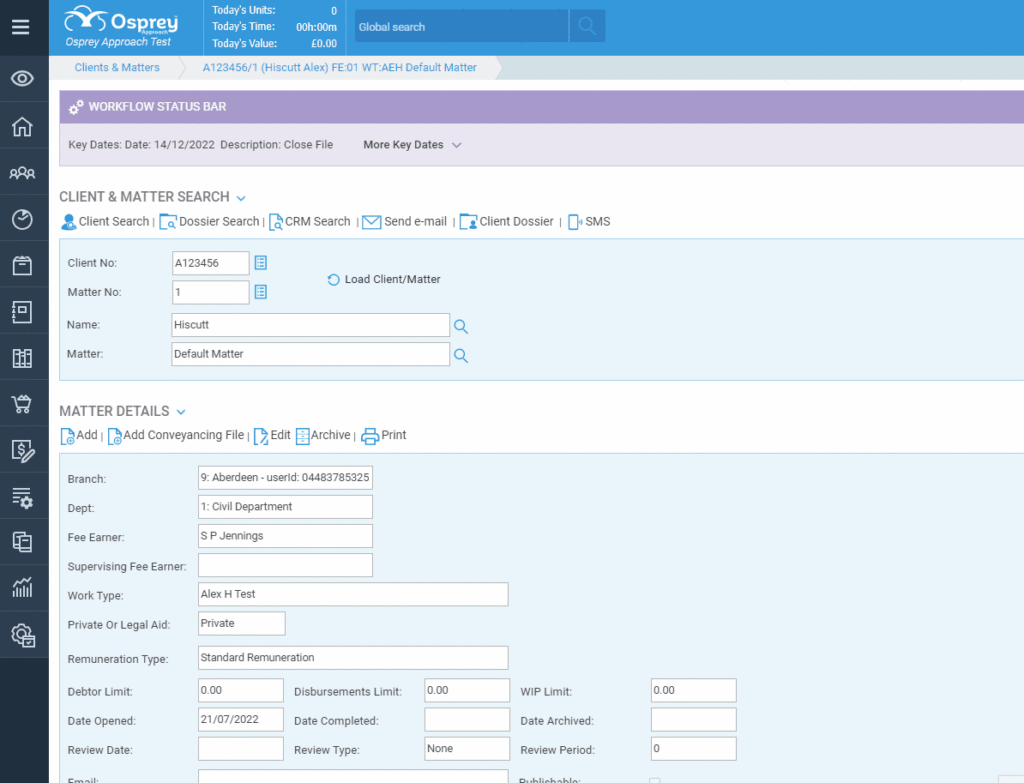
Task: Archive the matter
Action: (x=323, y=436)
